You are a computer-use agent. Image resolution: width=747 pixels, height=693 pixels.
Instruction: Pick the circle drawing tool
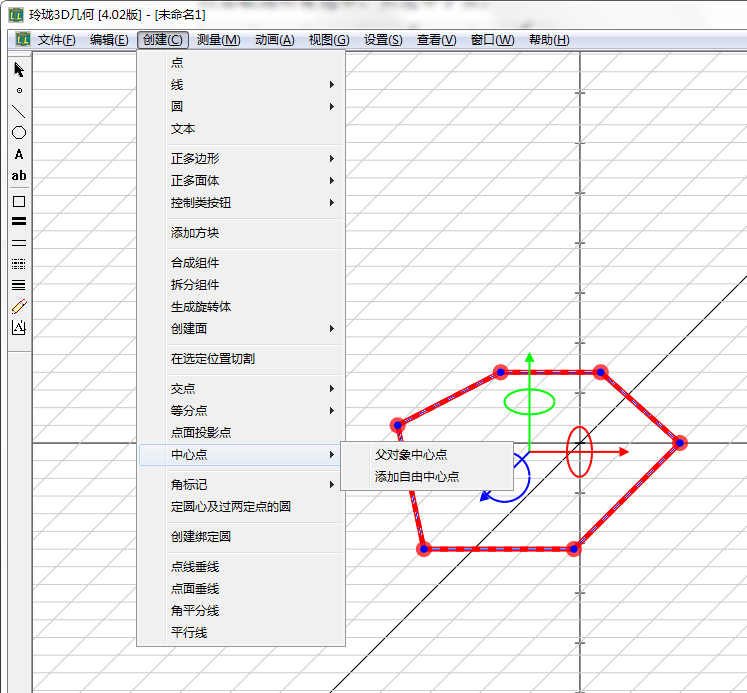18,133
